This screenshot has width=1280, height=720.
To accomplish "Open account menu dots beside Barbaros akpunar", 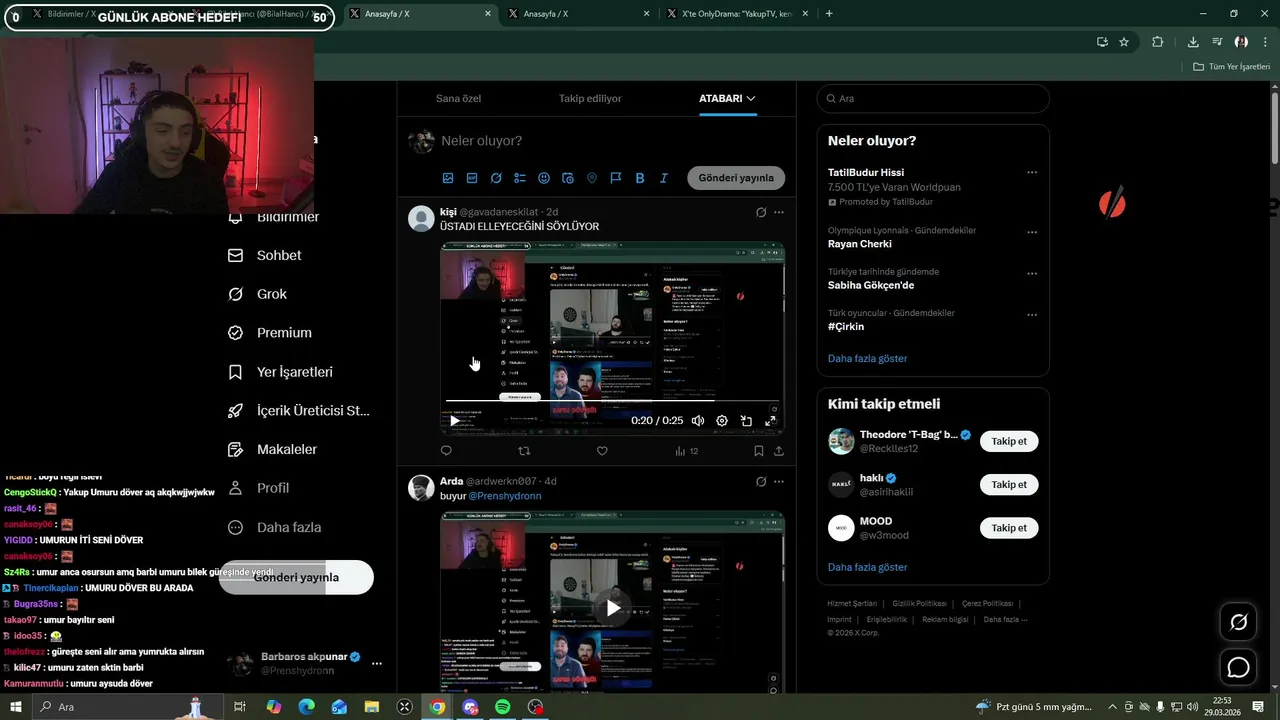I will point(377,663).
